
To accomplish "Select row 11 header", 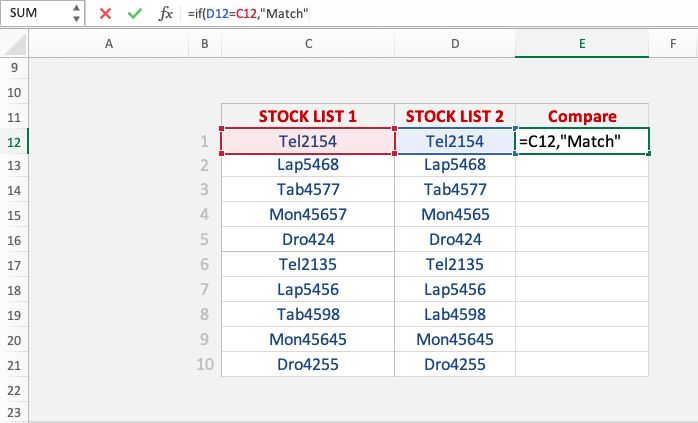I will pyautogui.click(x=14, y=117).
